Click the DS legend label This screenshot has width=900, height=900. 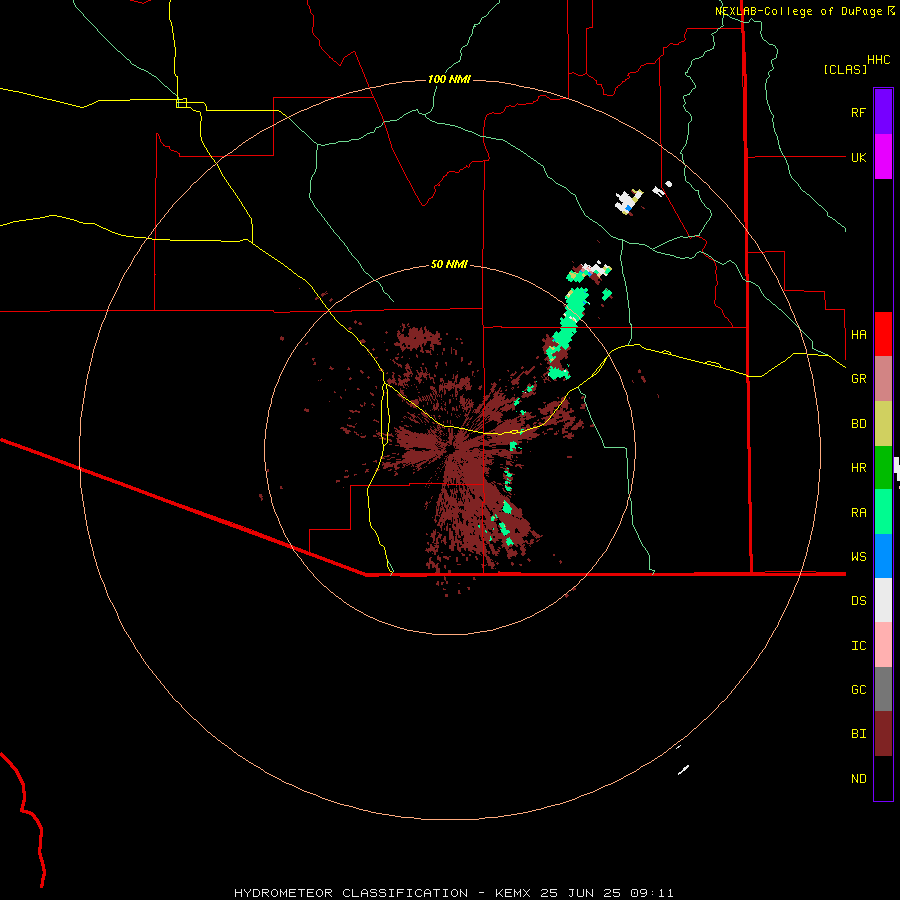tap(858, 601)
